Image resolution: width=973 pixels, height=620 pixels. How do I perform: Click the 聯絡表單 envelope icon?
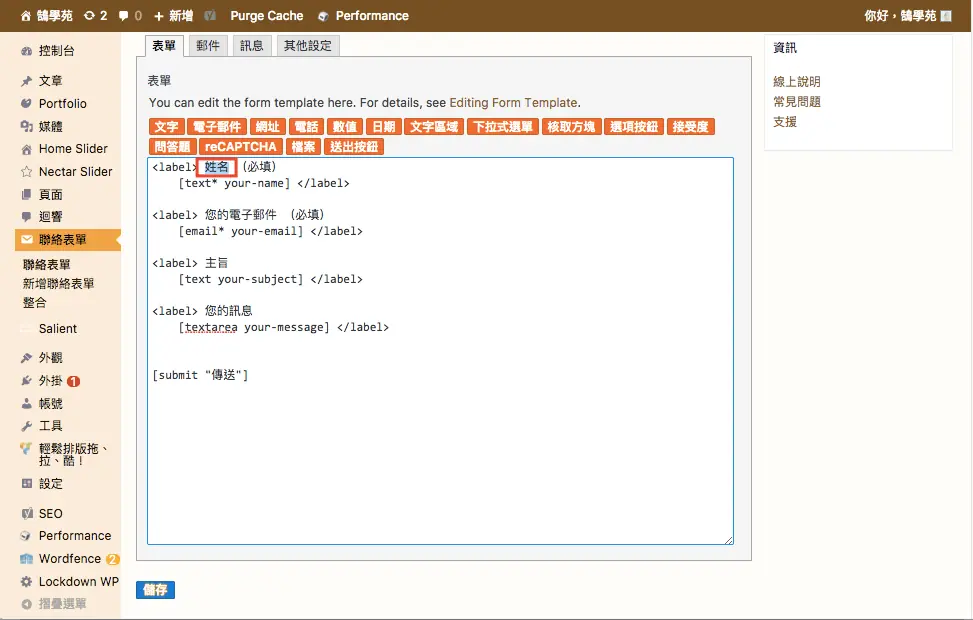click(x=27, y=240)
